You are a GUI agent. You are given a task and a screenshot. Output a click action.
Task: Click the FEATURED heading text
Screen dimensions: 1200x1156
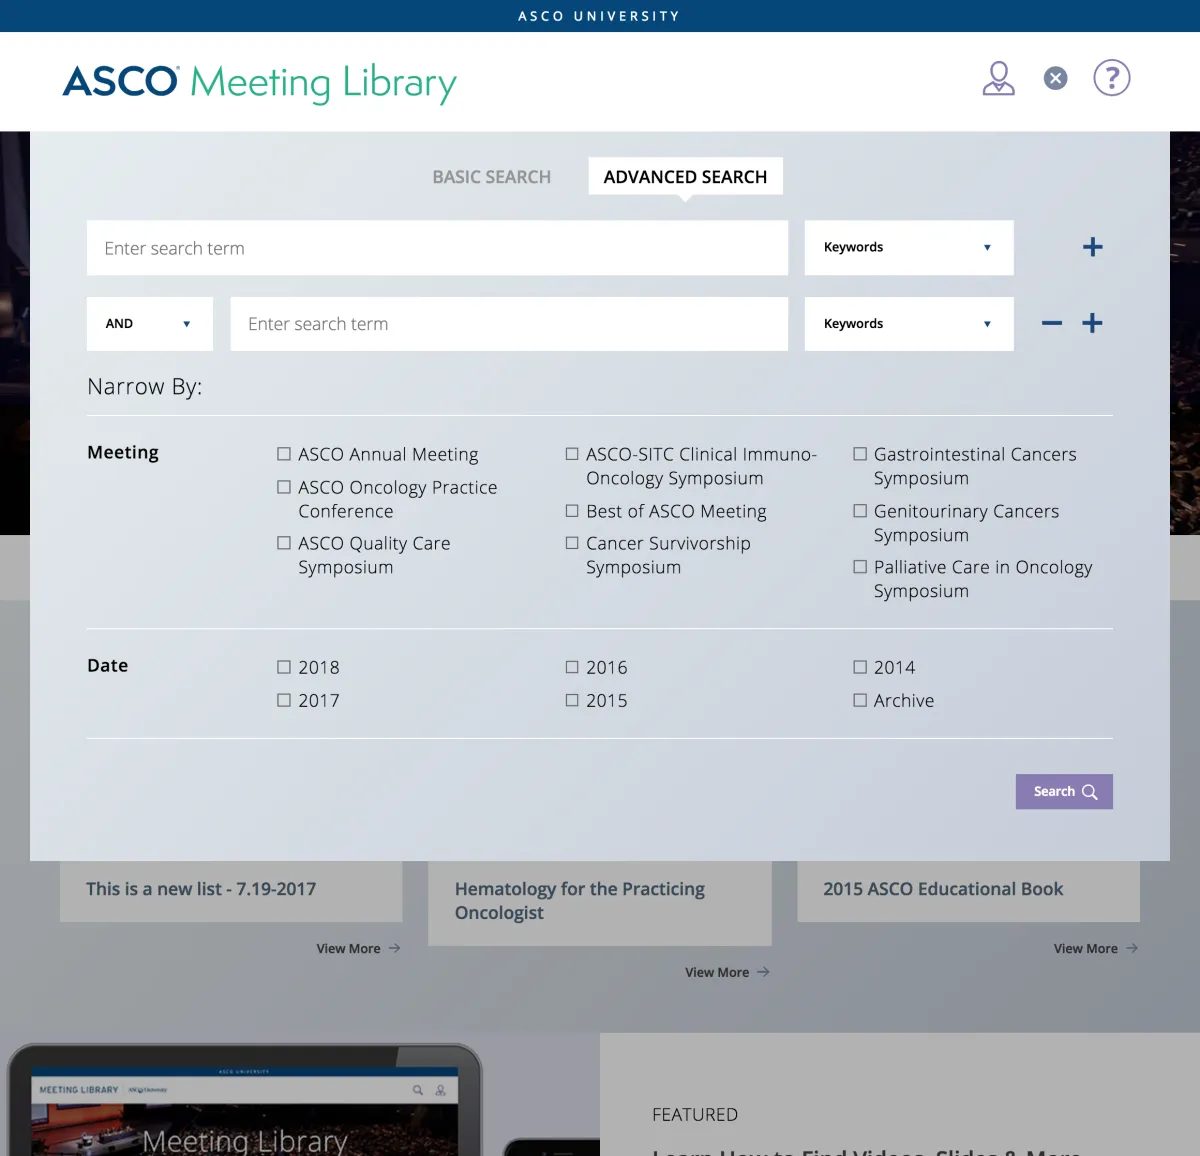click(695, 1115)
